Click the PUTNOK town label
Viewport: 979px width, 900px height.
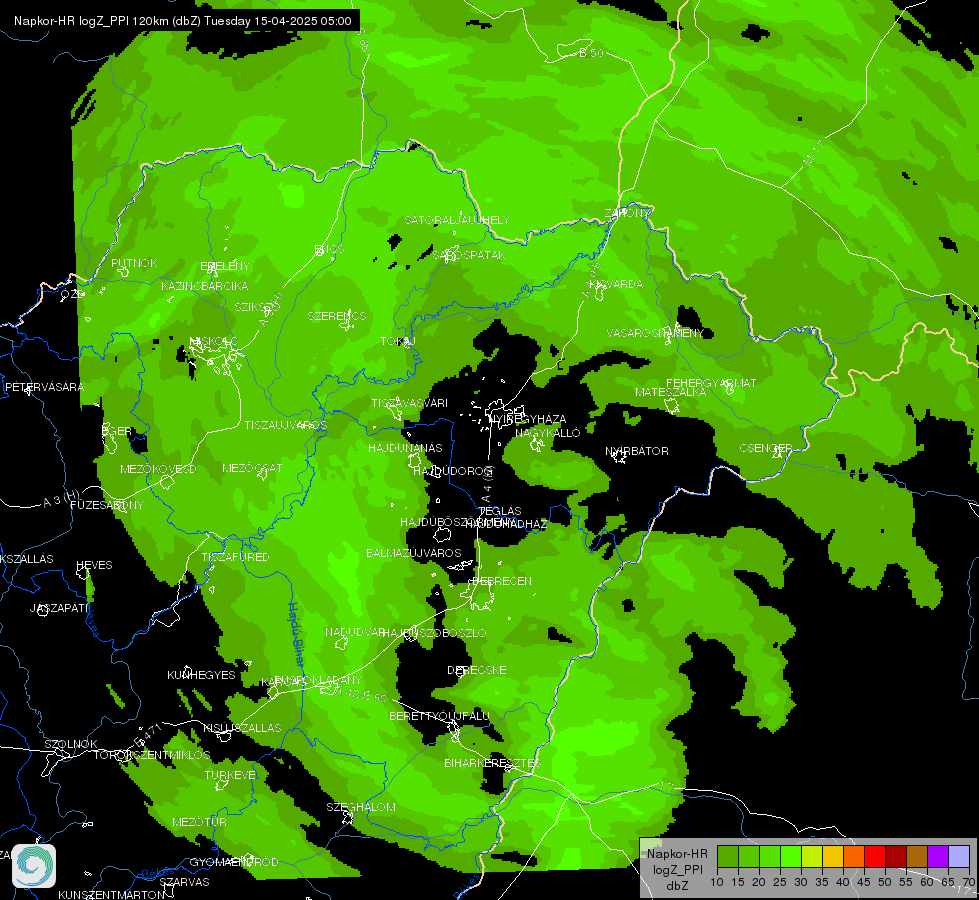(134, 263)
